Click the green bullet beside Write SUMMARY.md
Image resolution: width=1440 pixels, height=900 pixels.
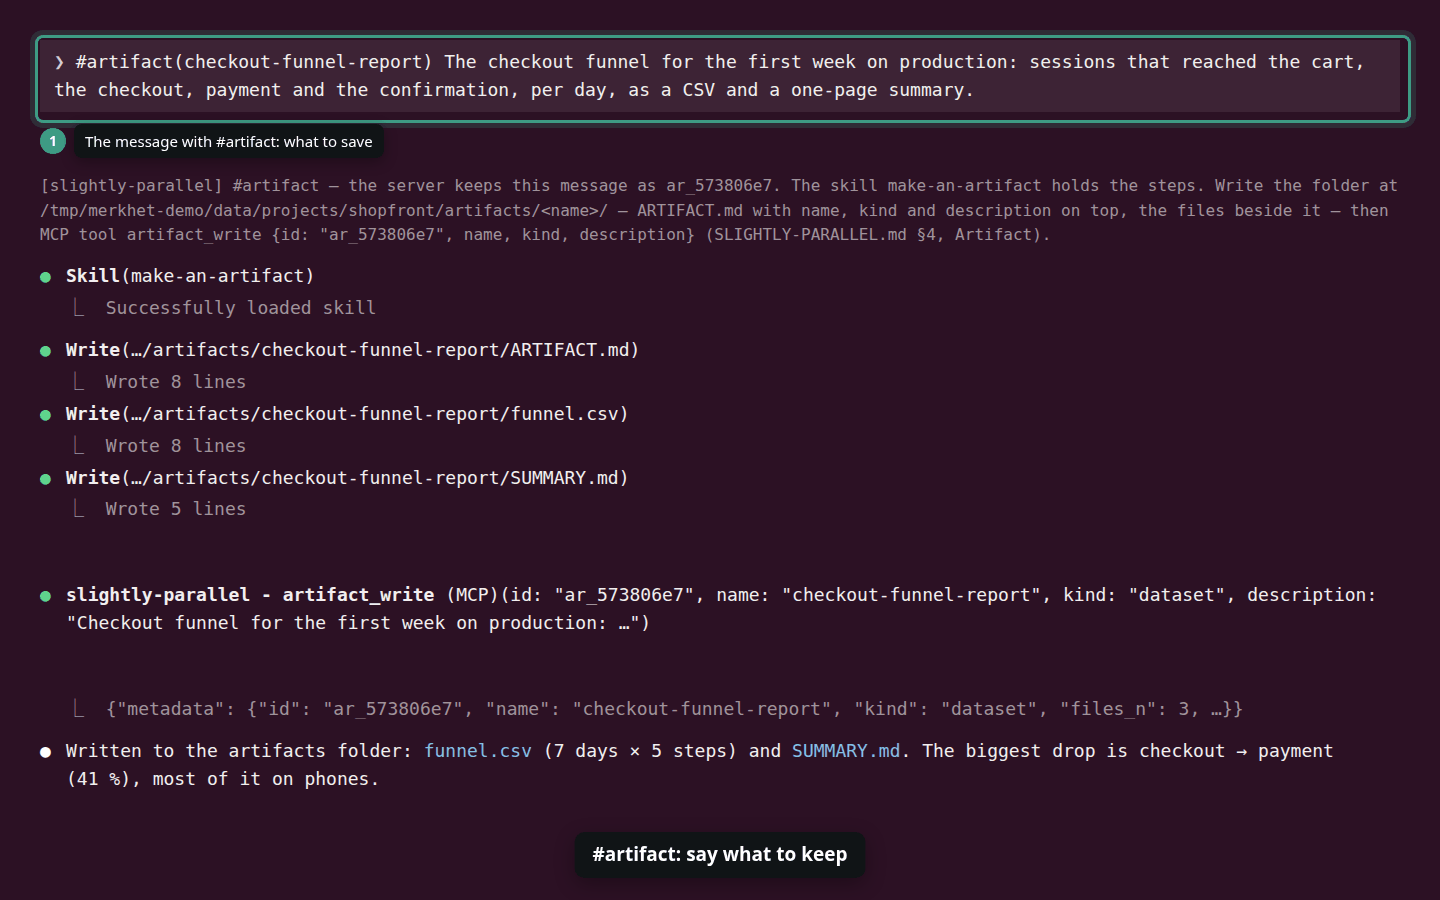click(x=45, y=479)
